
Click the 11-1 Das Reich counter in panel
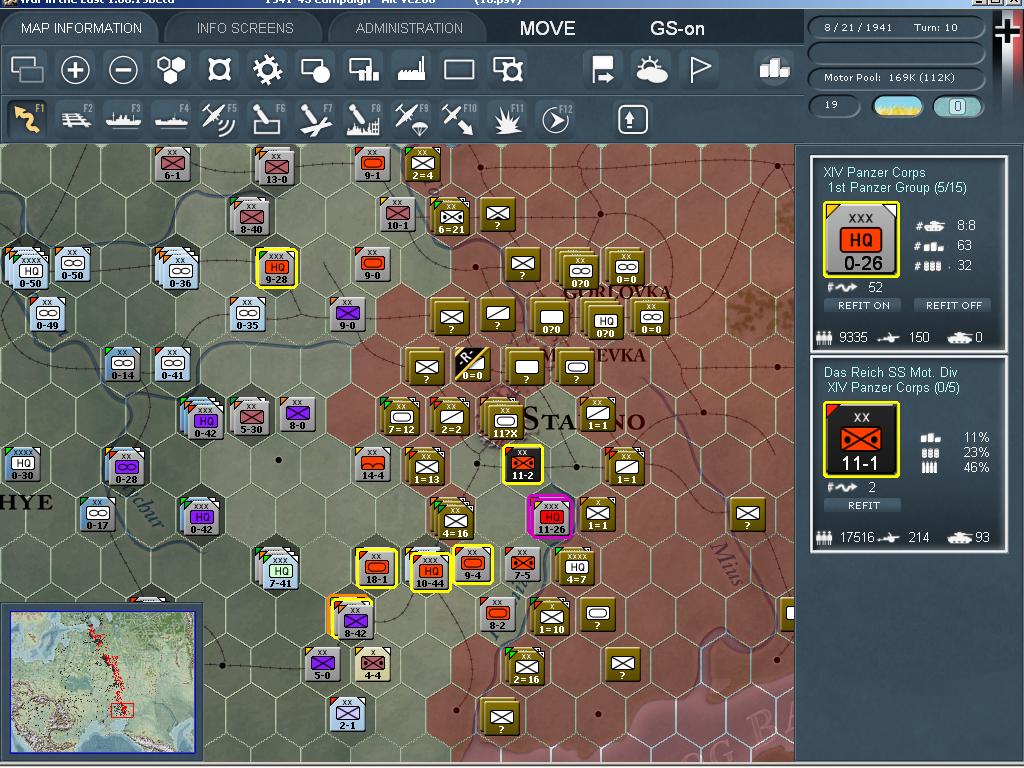(x=861, y=440)
